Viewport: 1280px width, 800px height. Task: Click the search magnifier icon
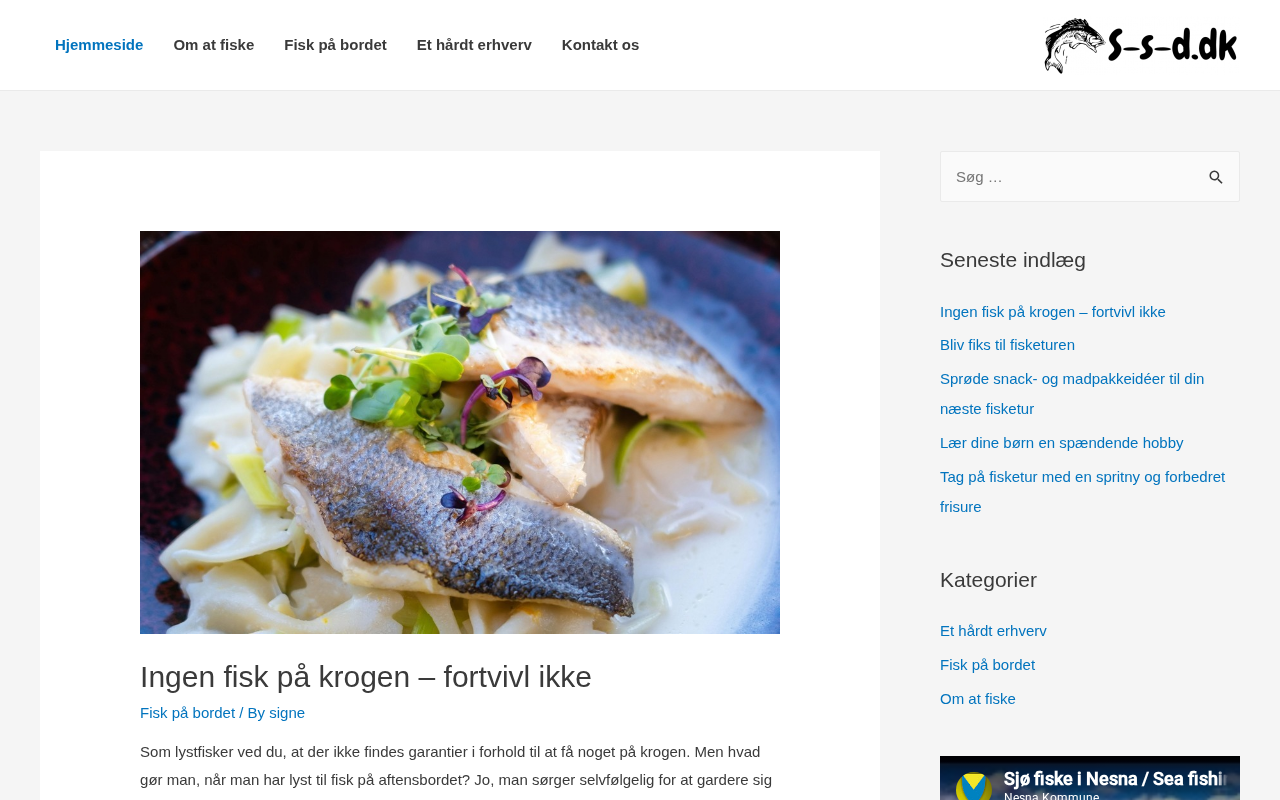[x=1216, y=177]
